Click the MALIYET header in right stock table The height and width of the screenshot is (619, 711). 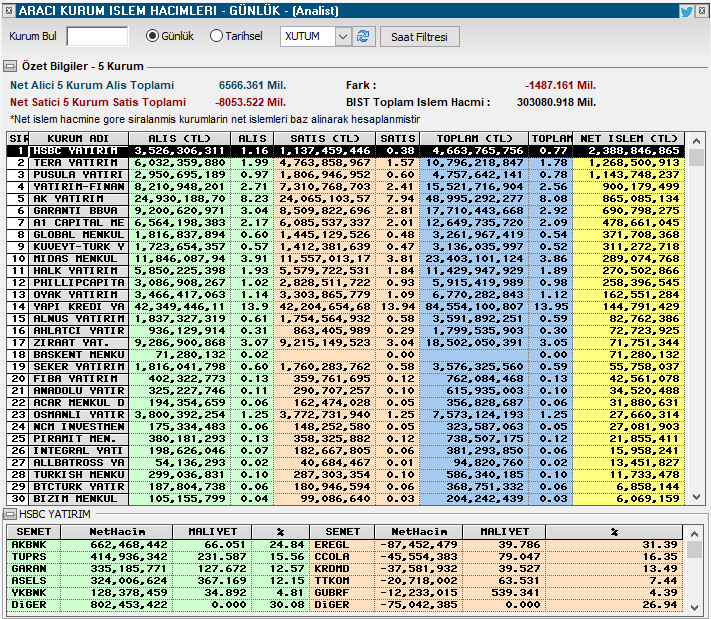(x=504, y=531)
